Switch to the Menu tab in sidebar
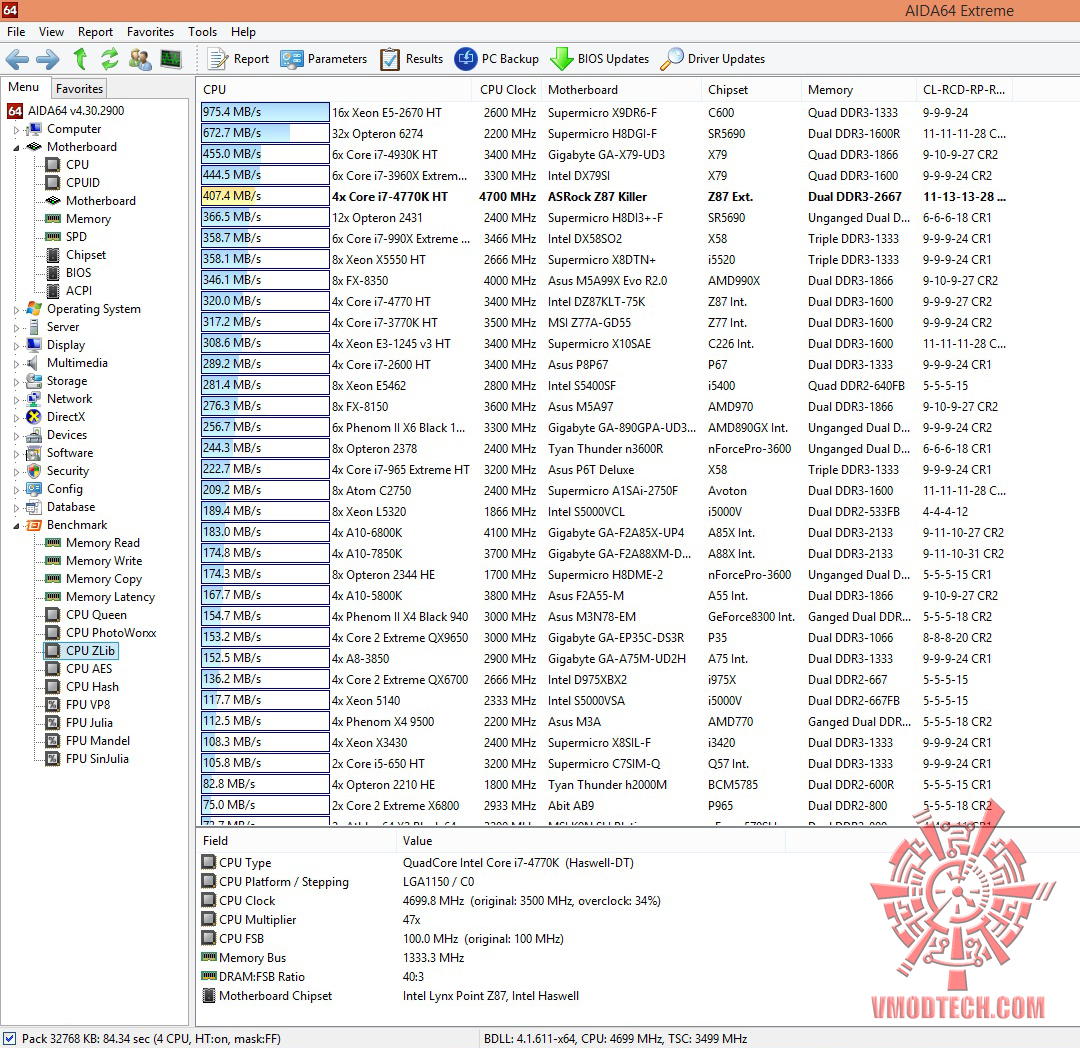The width and height of the screenshot is (1080, 1048). coord(23,87)
